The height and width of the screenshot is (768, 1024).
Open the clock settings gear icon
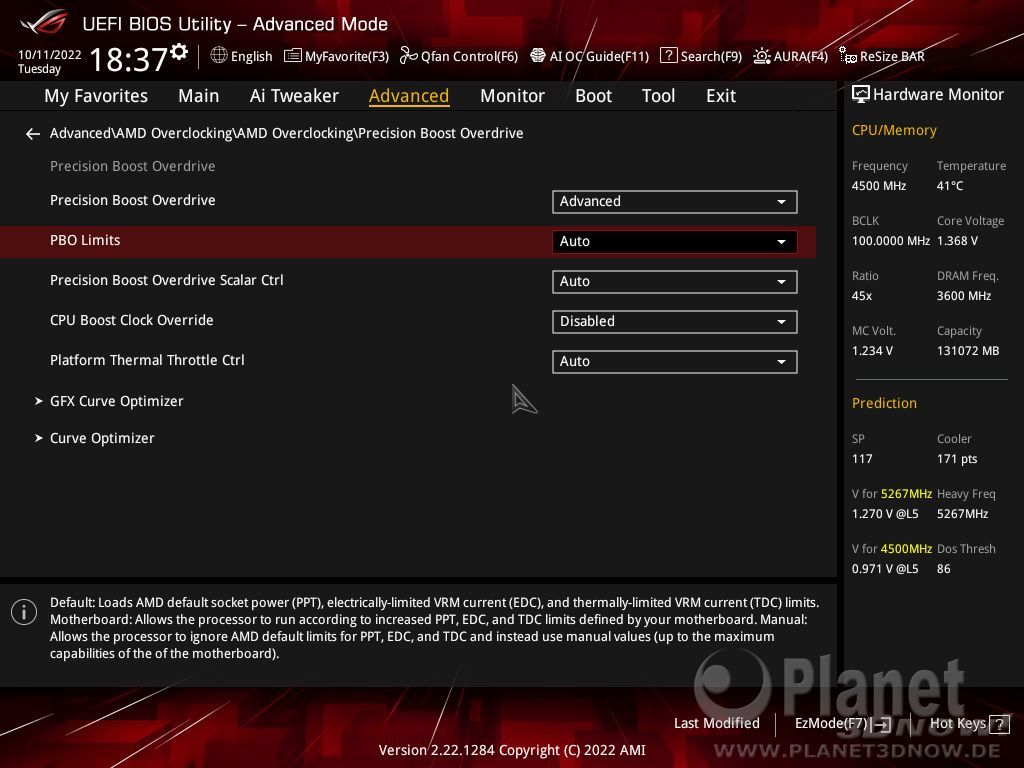[x=179, y=52]
